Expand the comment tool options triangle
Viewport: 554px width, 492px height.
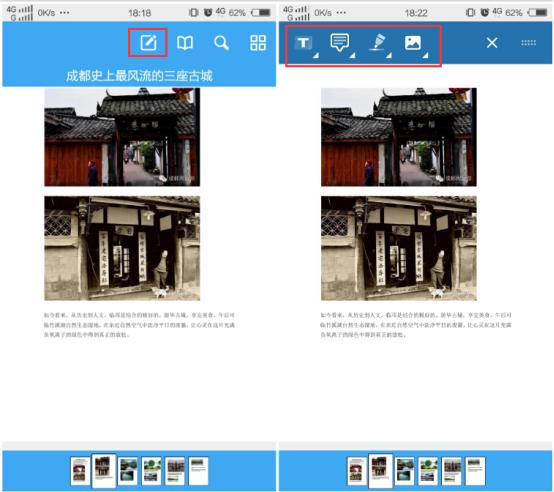353,55
